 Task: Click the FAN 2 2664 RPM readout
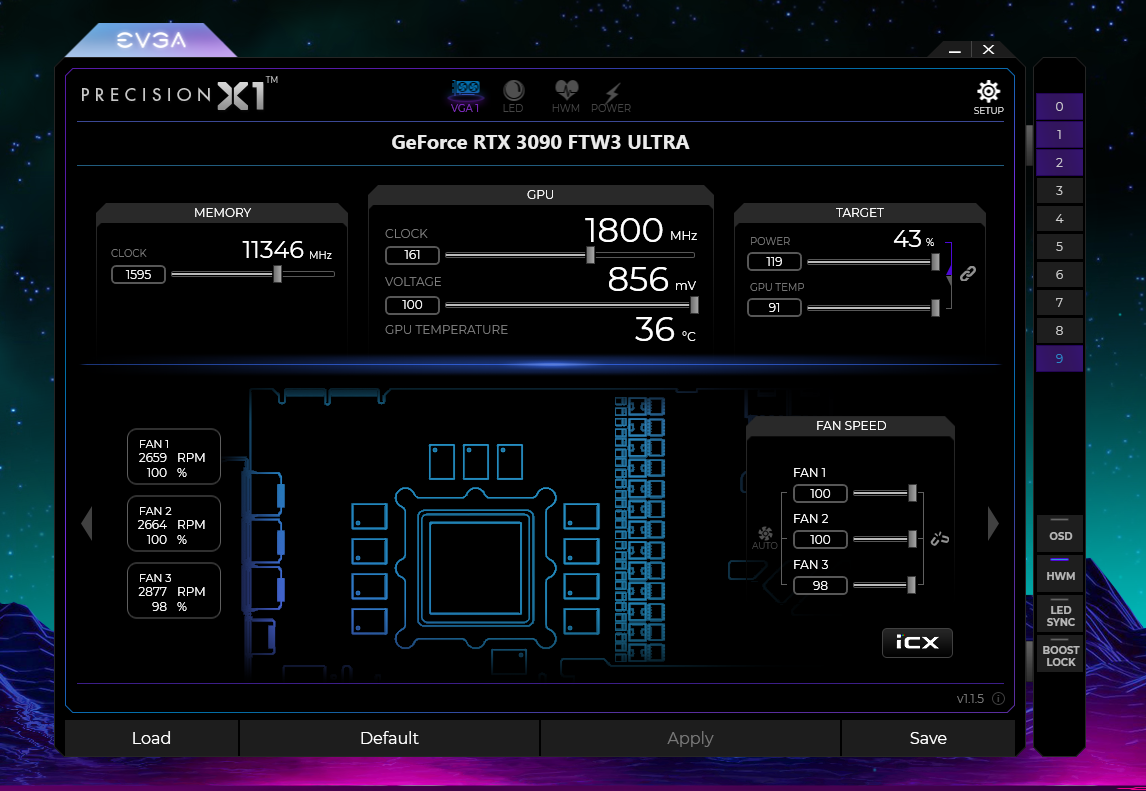(x=174, y=524)
